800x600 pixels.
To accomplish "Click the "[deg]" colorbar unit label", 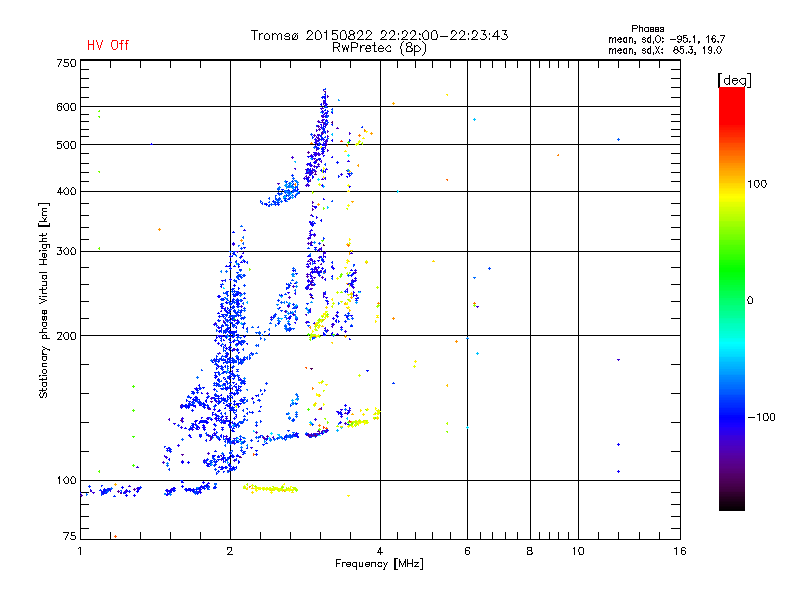I will click(734, 80).
